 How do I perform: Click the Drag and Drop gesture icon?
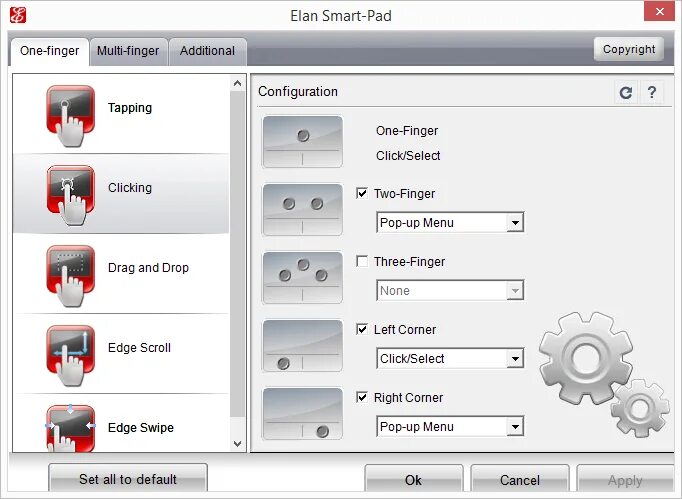point(70,275)
